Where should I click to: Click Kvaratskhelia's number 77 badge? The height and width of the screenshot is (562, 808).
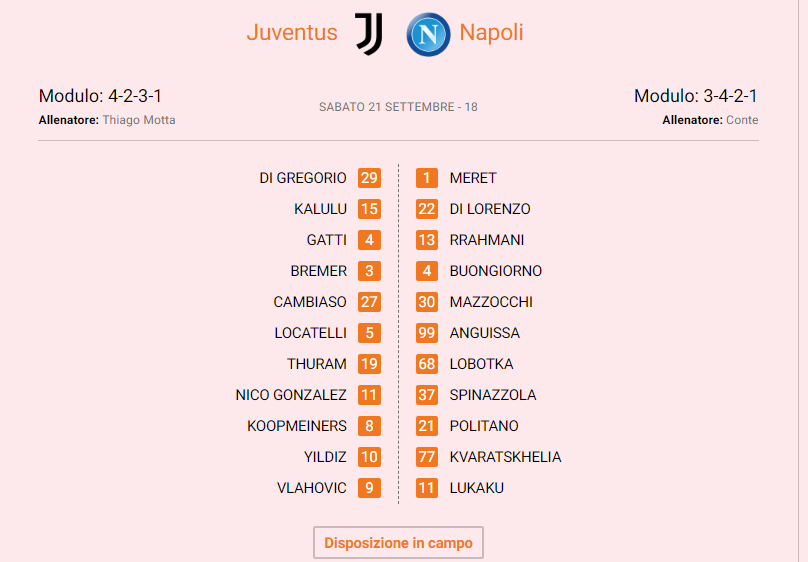pyautogui.click(x=427, y=457)
